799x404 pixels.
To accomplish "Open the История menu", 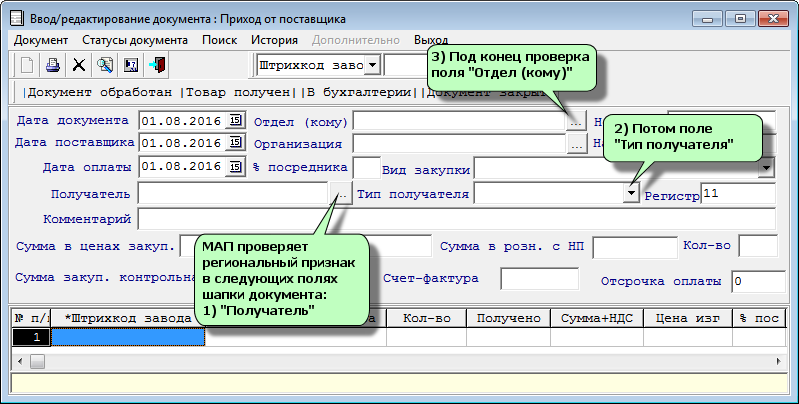I will click(x=274, y=40).
